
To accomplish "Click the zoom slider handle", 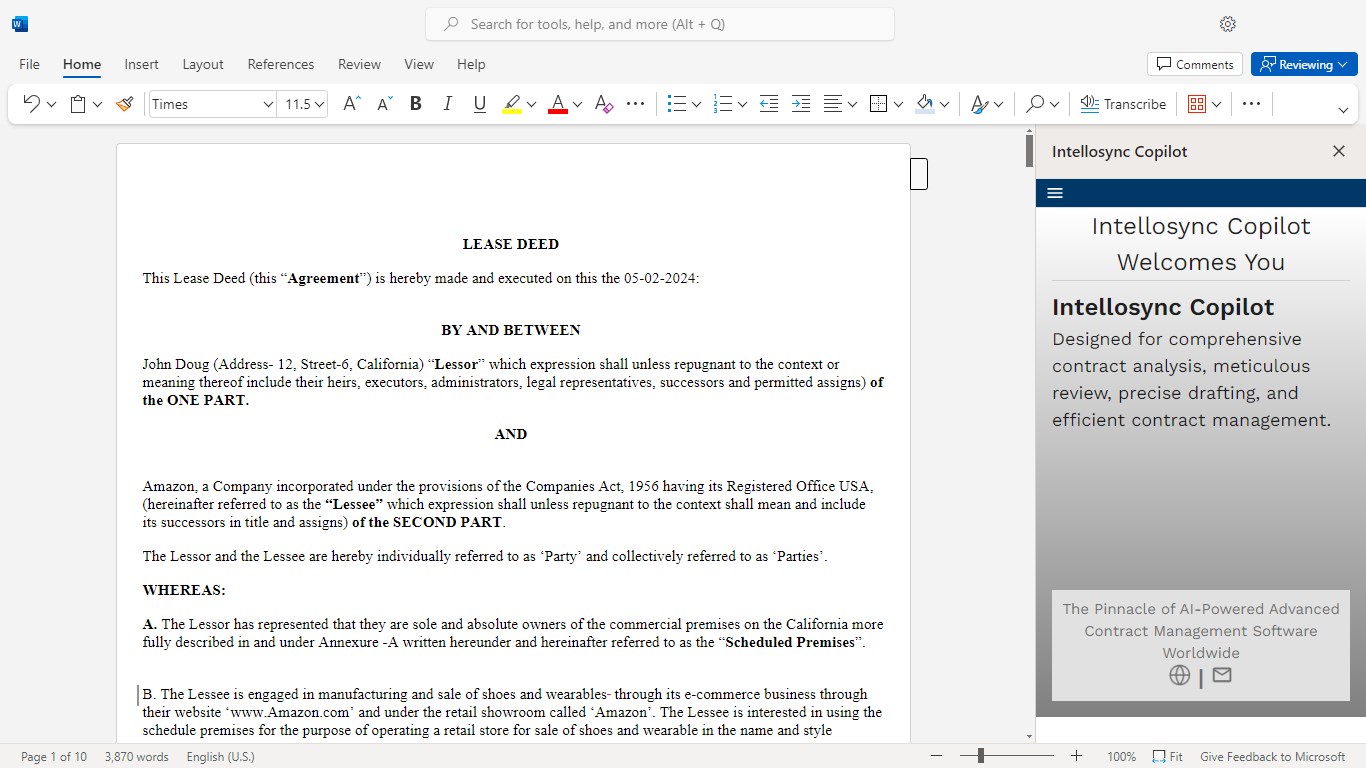I will pyautogui.click(x=981, y=757).
